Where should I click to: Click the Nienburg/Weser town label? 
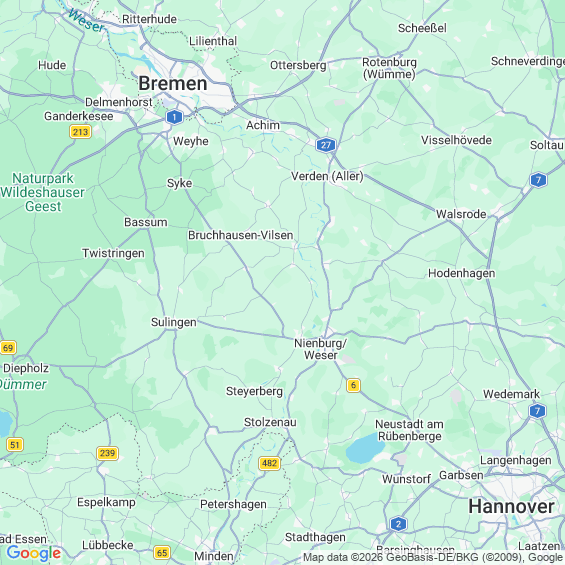coord(320,349)
